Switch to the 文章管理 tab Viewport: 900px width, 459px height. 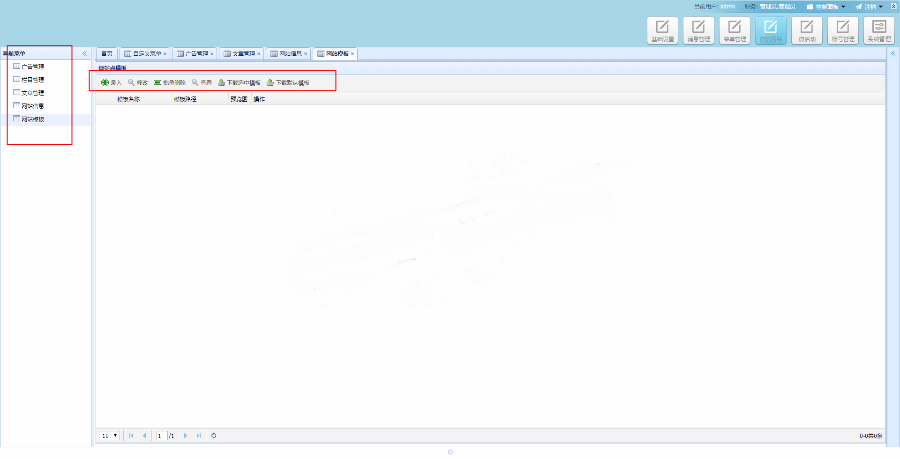[x=240, y=53]
